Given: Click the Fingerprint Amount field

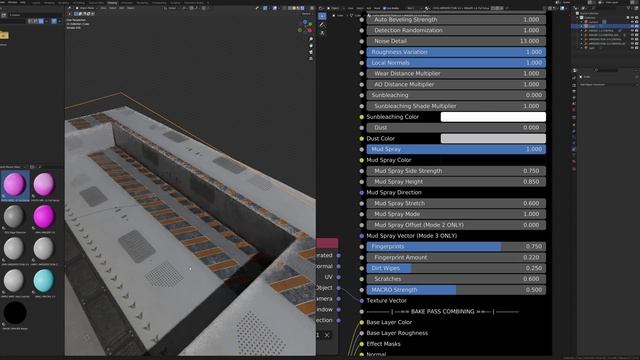Looking at the screenshot, I should (456, 258).
